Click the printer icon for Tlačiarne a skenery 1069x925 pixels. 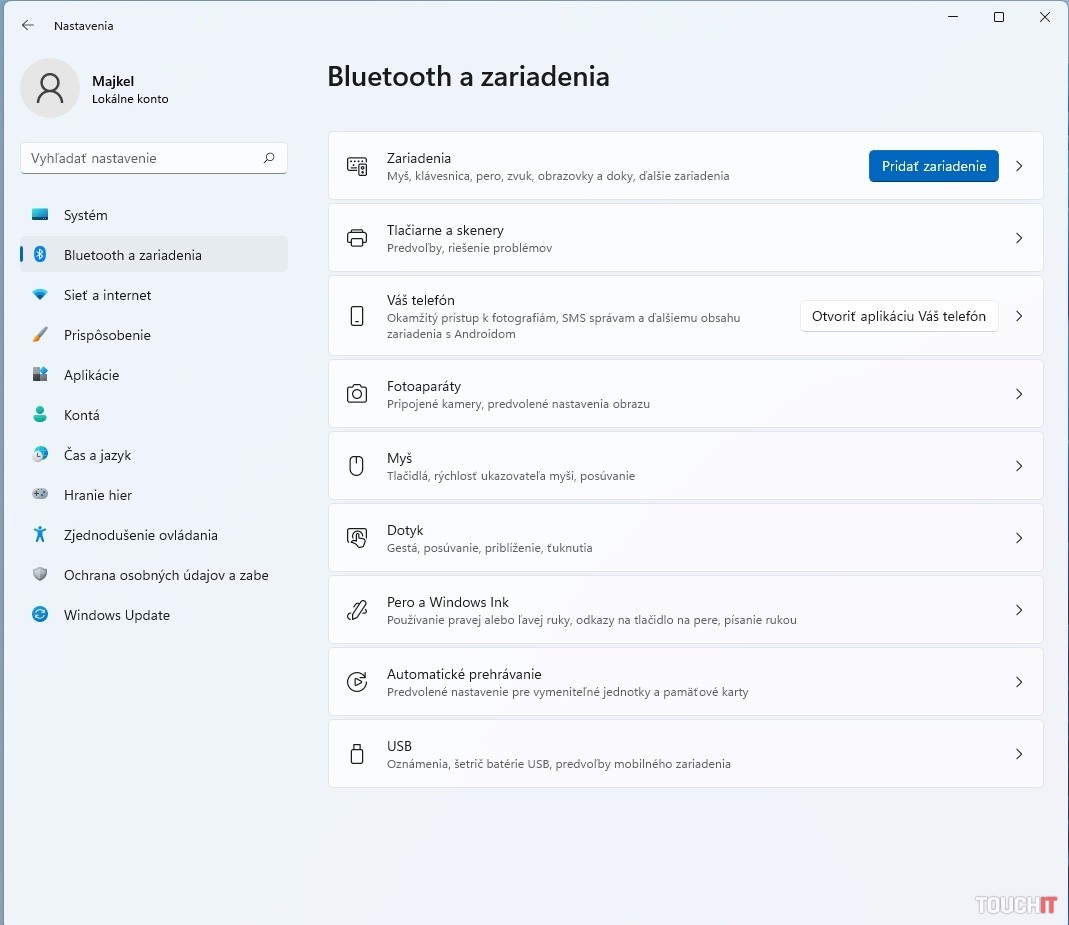(357, 238)
